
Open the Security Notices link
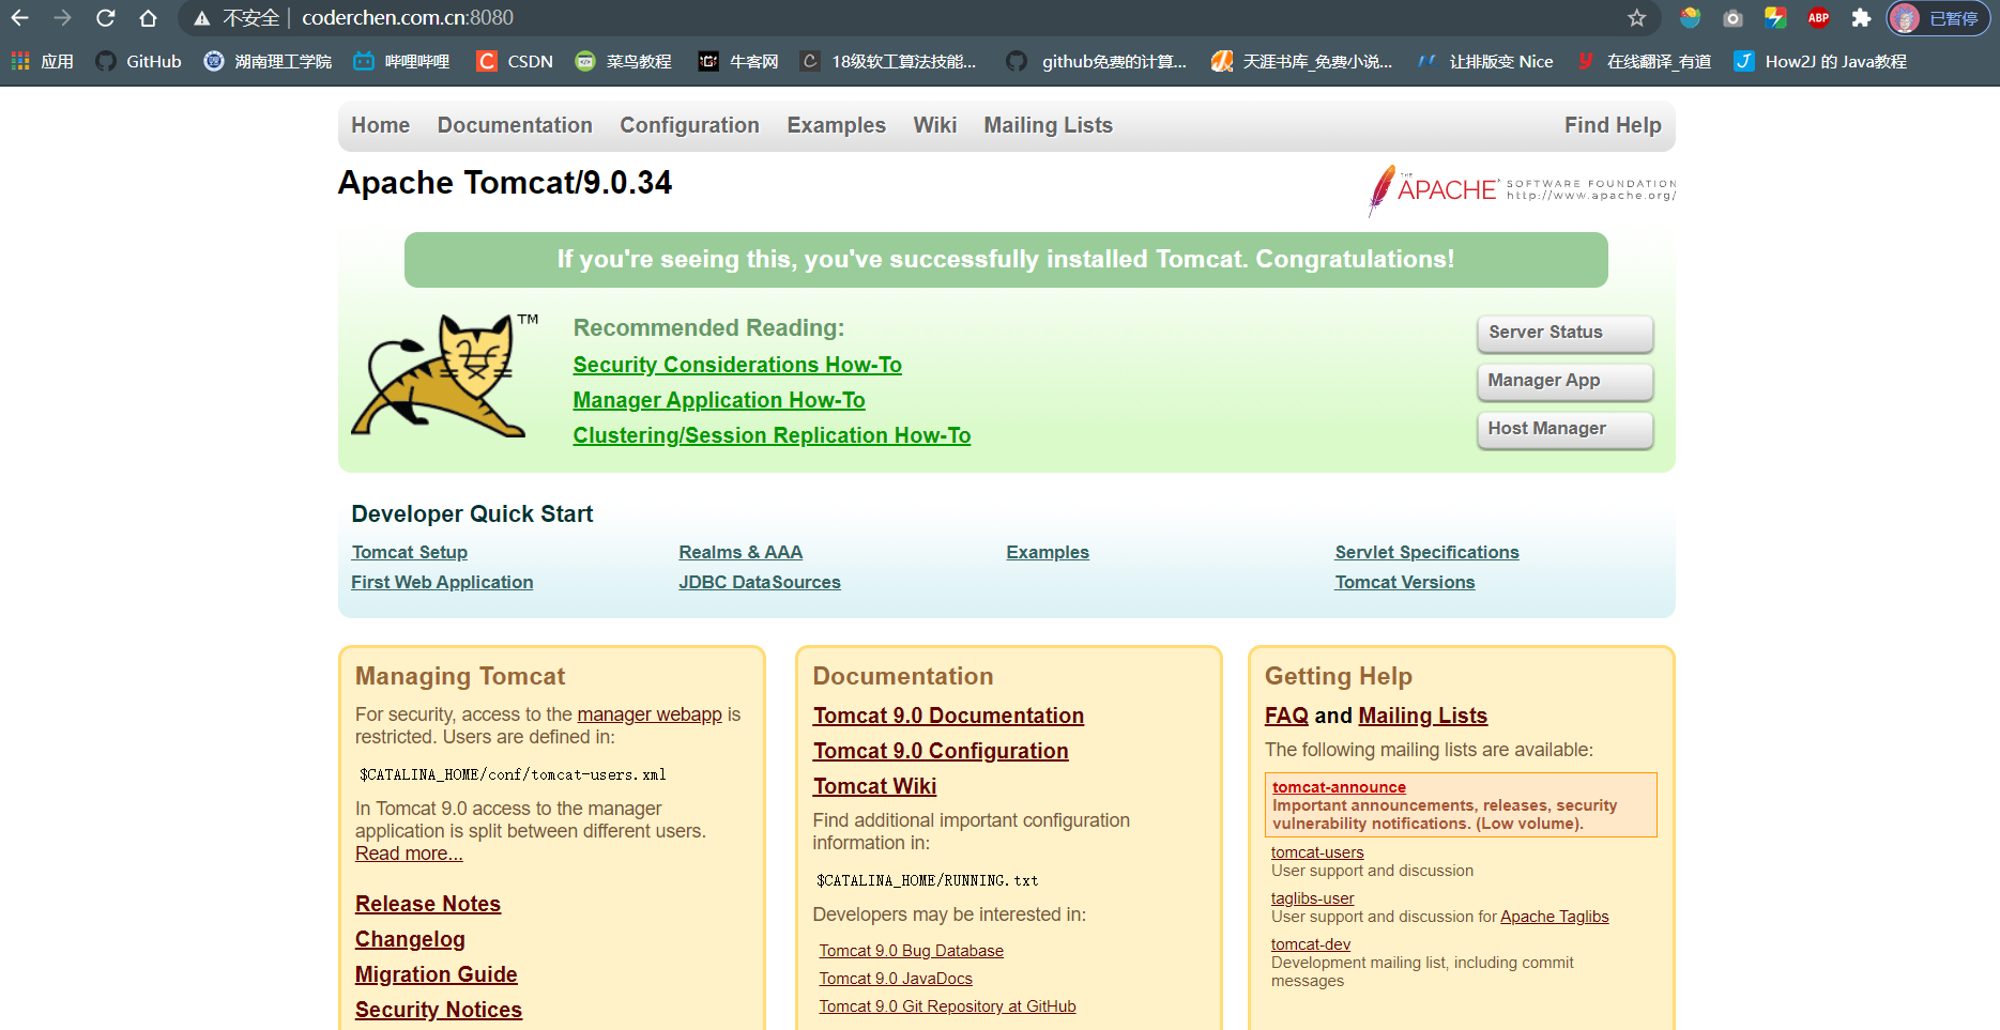coord(438,1010)
